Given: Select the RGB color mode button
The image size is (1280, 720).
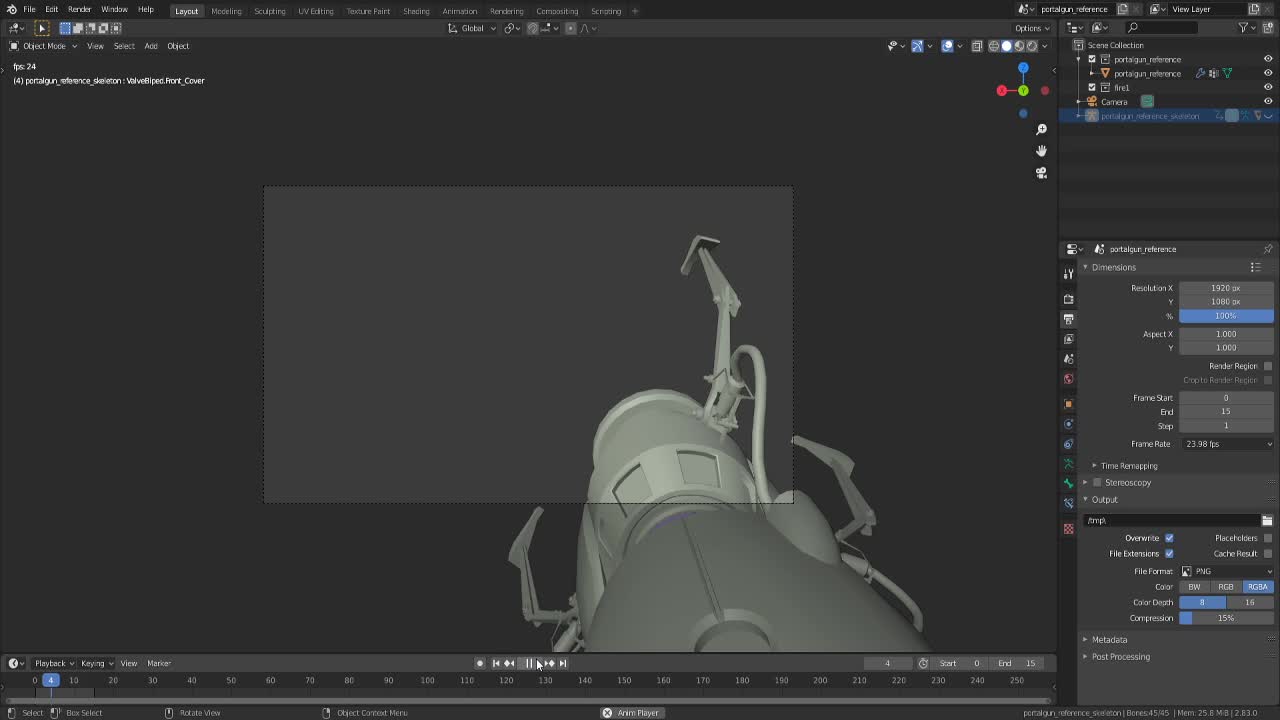Looking at the screenshot, I should pos(1226,587).
